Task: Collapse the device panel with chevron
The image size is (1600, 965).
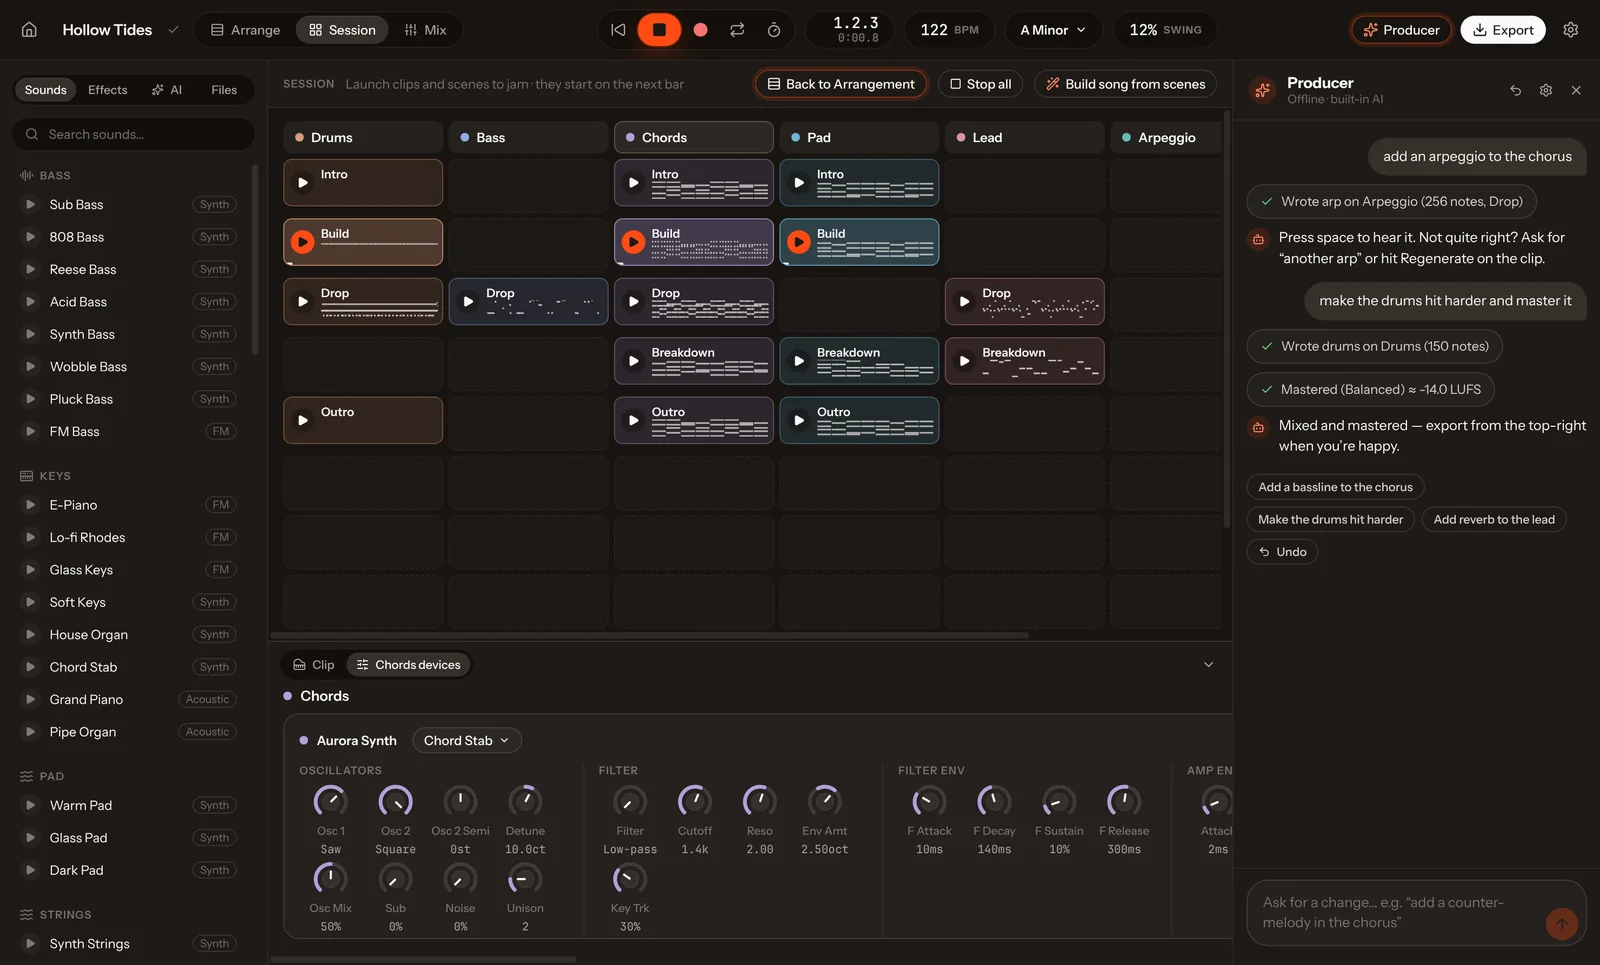Action: pyautogui.click(x=1208, y=665)
